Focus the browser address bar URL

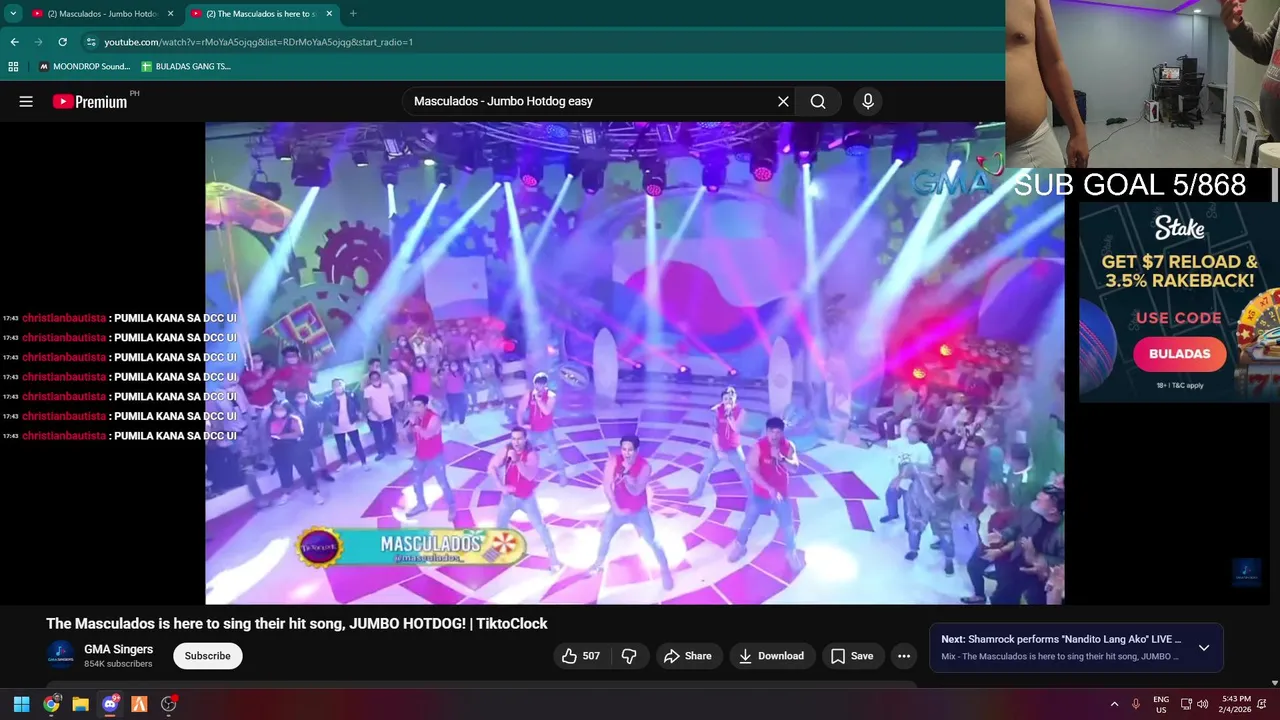259,42
